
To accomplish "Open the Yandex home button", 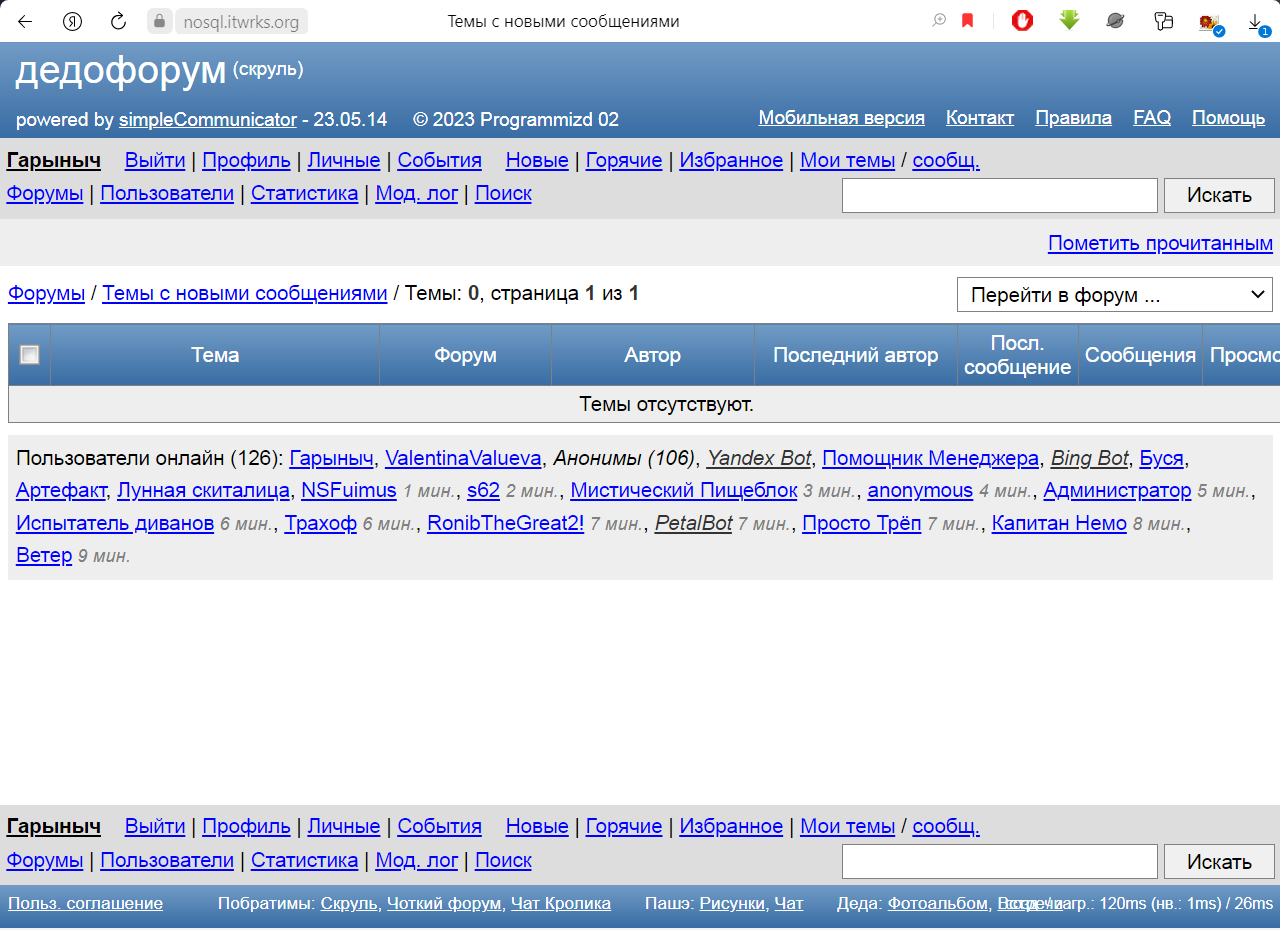I will [x=72, y=21].
